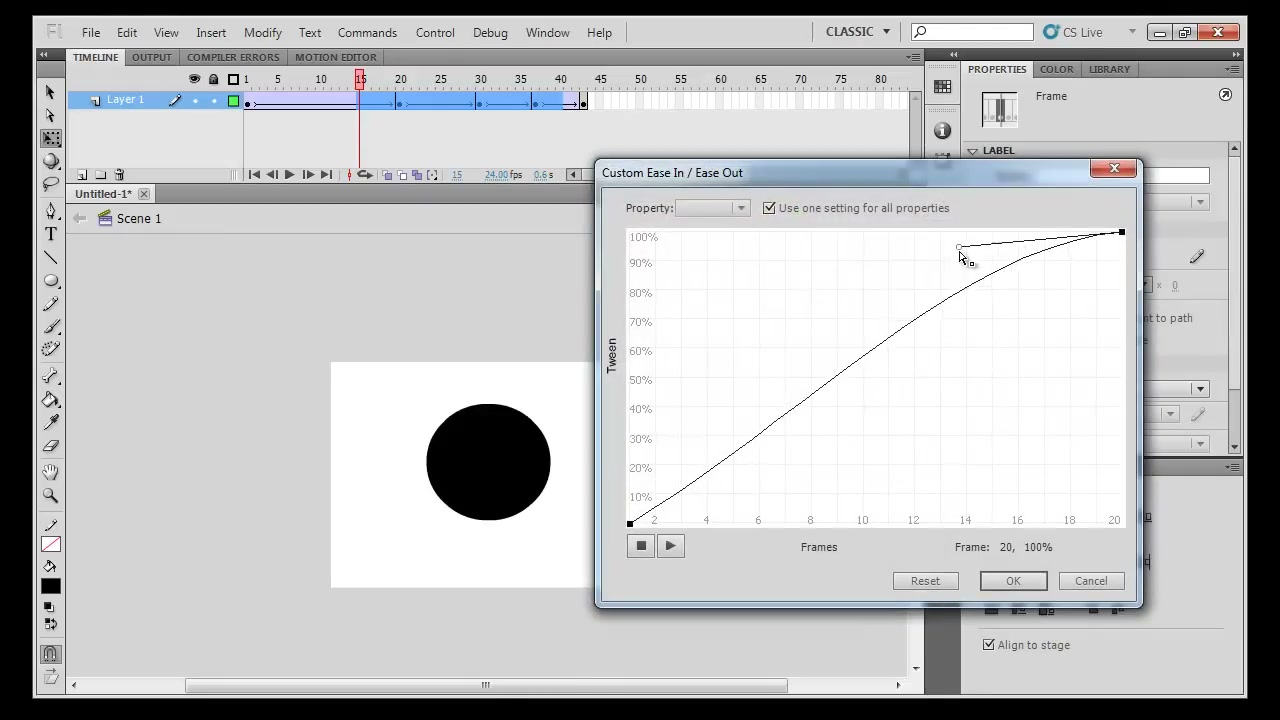
Task: Click the Pencil tool icon
Action: tap(51, 304)
